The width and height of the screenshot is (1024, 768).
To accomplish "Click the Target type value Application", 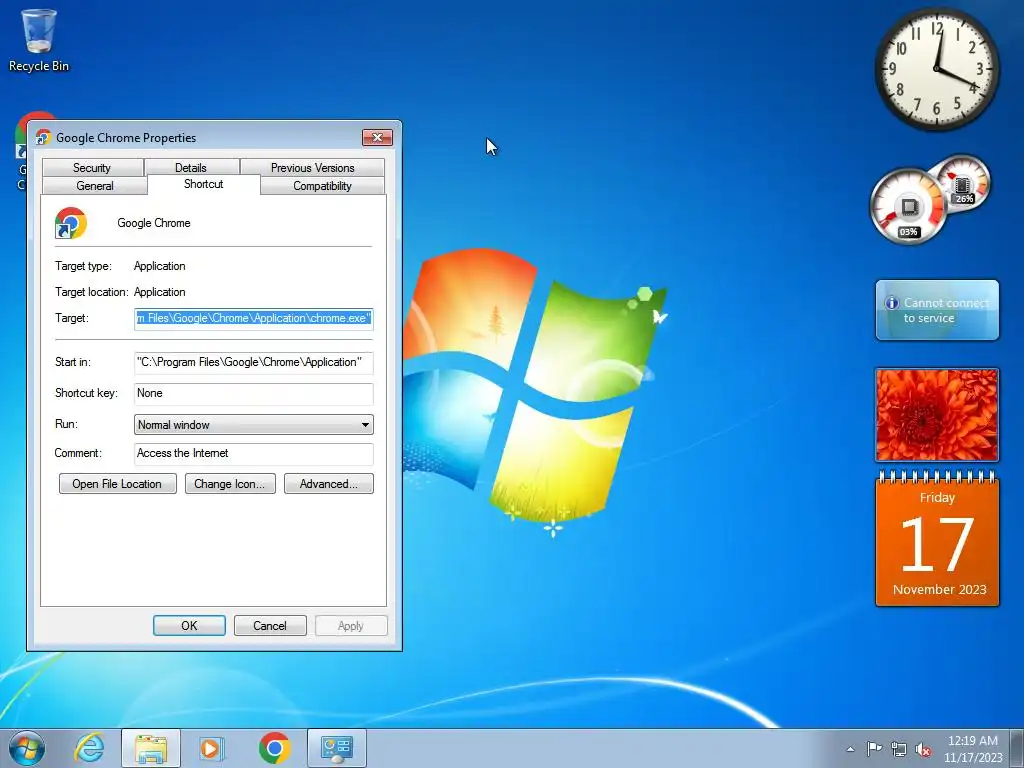I will (159, 266).
